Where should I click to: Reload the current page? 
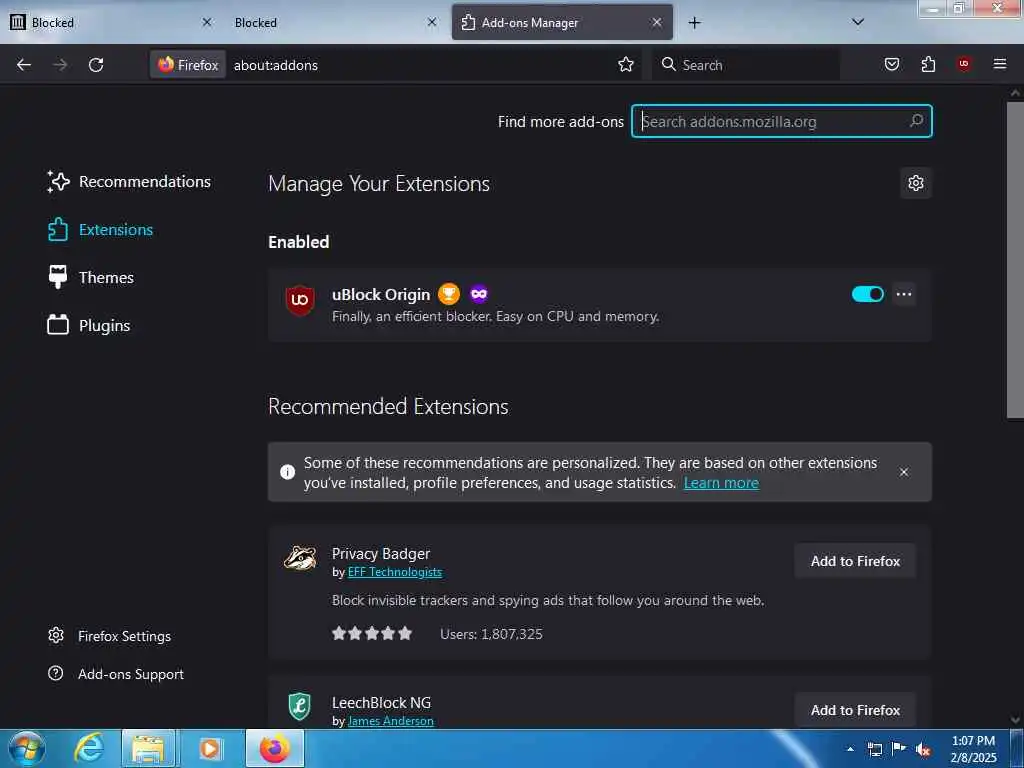pyautogui.click(x=96, y=65)
